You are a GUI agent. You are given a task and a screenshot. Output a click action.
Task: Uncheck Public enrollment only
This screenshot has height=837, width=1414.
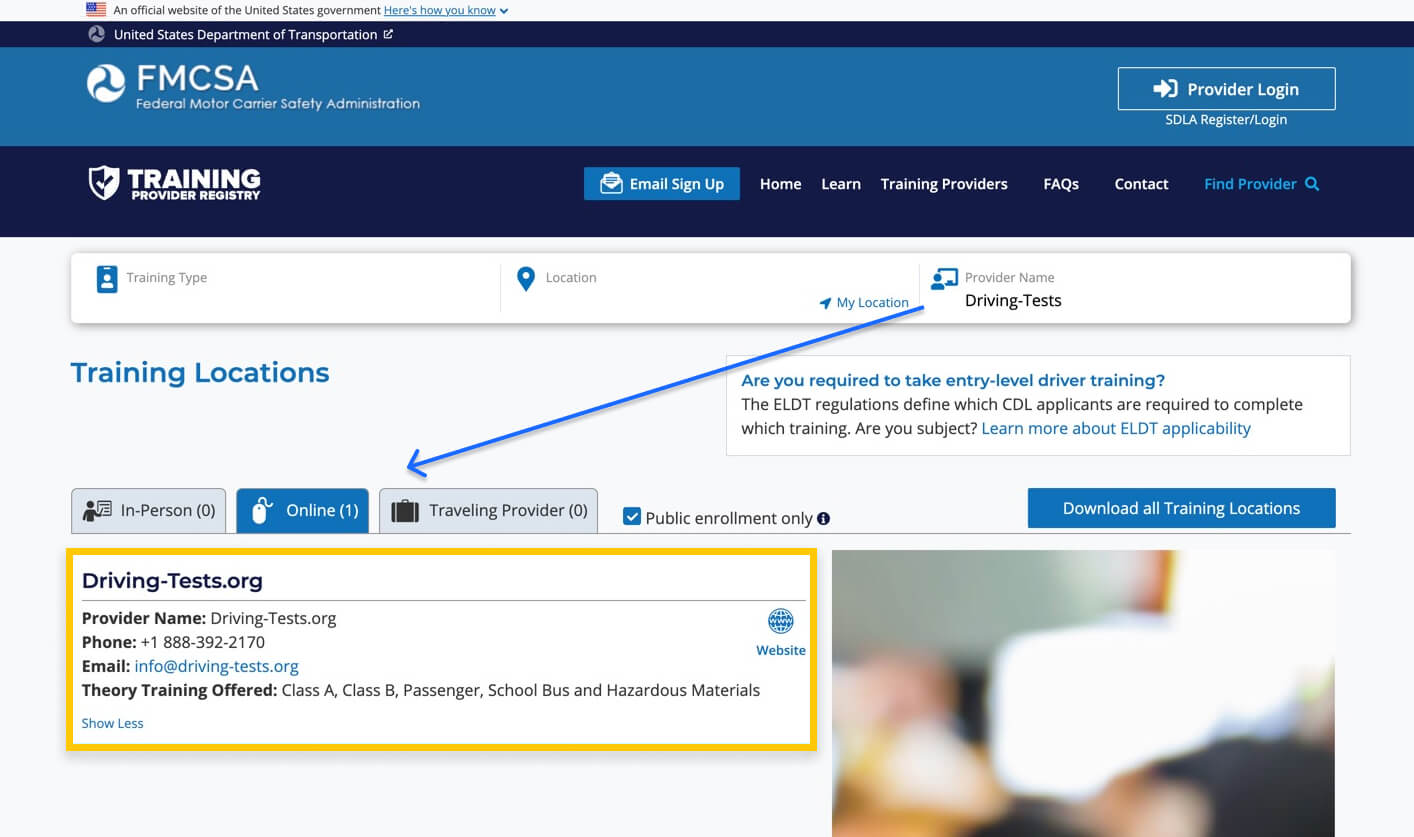pyautogui.click(x=632, y=516)
